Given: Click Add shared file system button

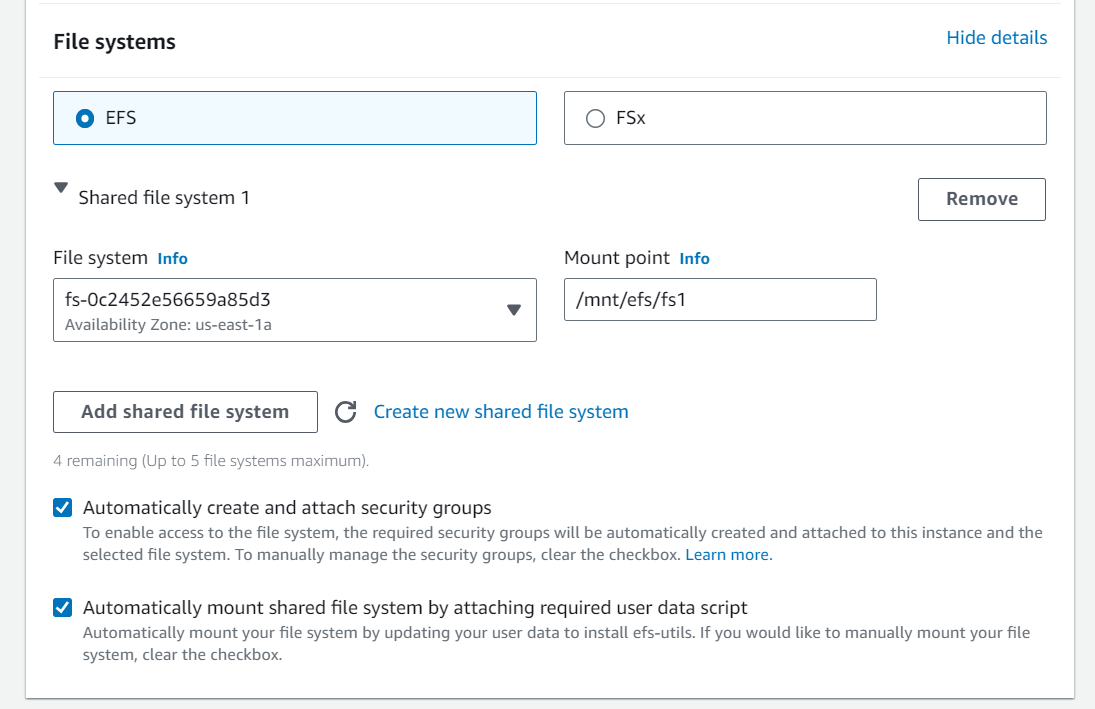Looking at the screenshot, I should (185, 412).
